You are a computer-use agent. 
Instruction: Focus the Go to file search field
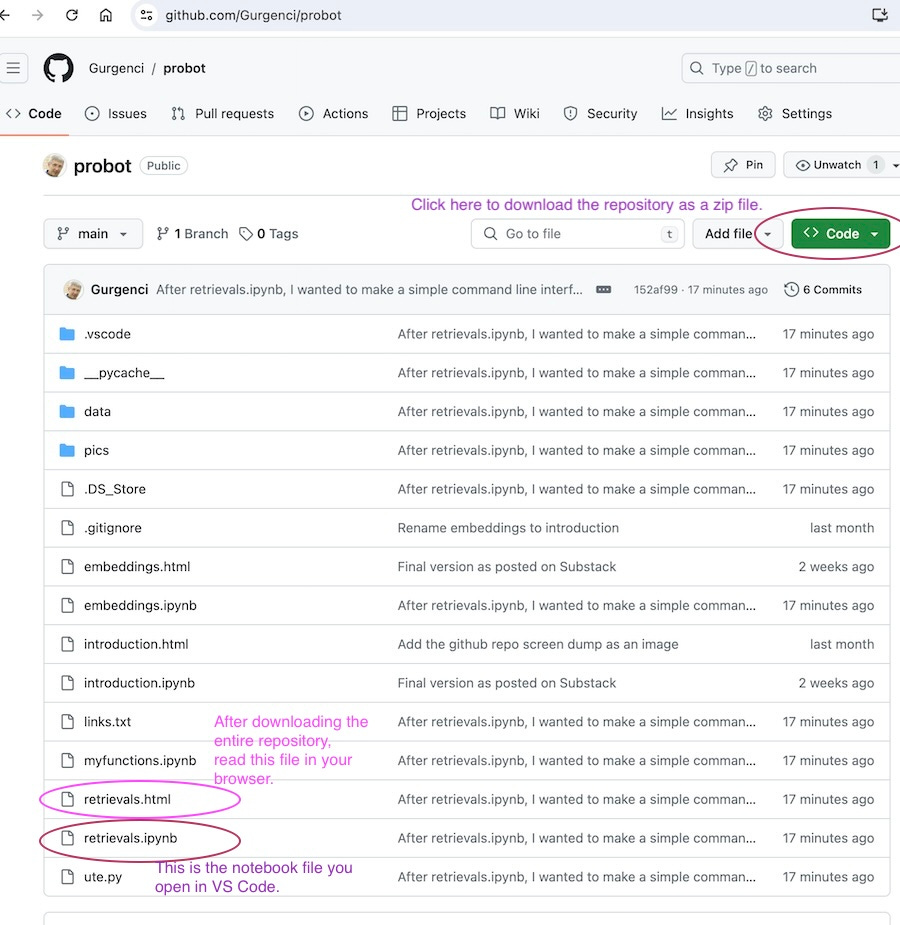click(577, 234)
